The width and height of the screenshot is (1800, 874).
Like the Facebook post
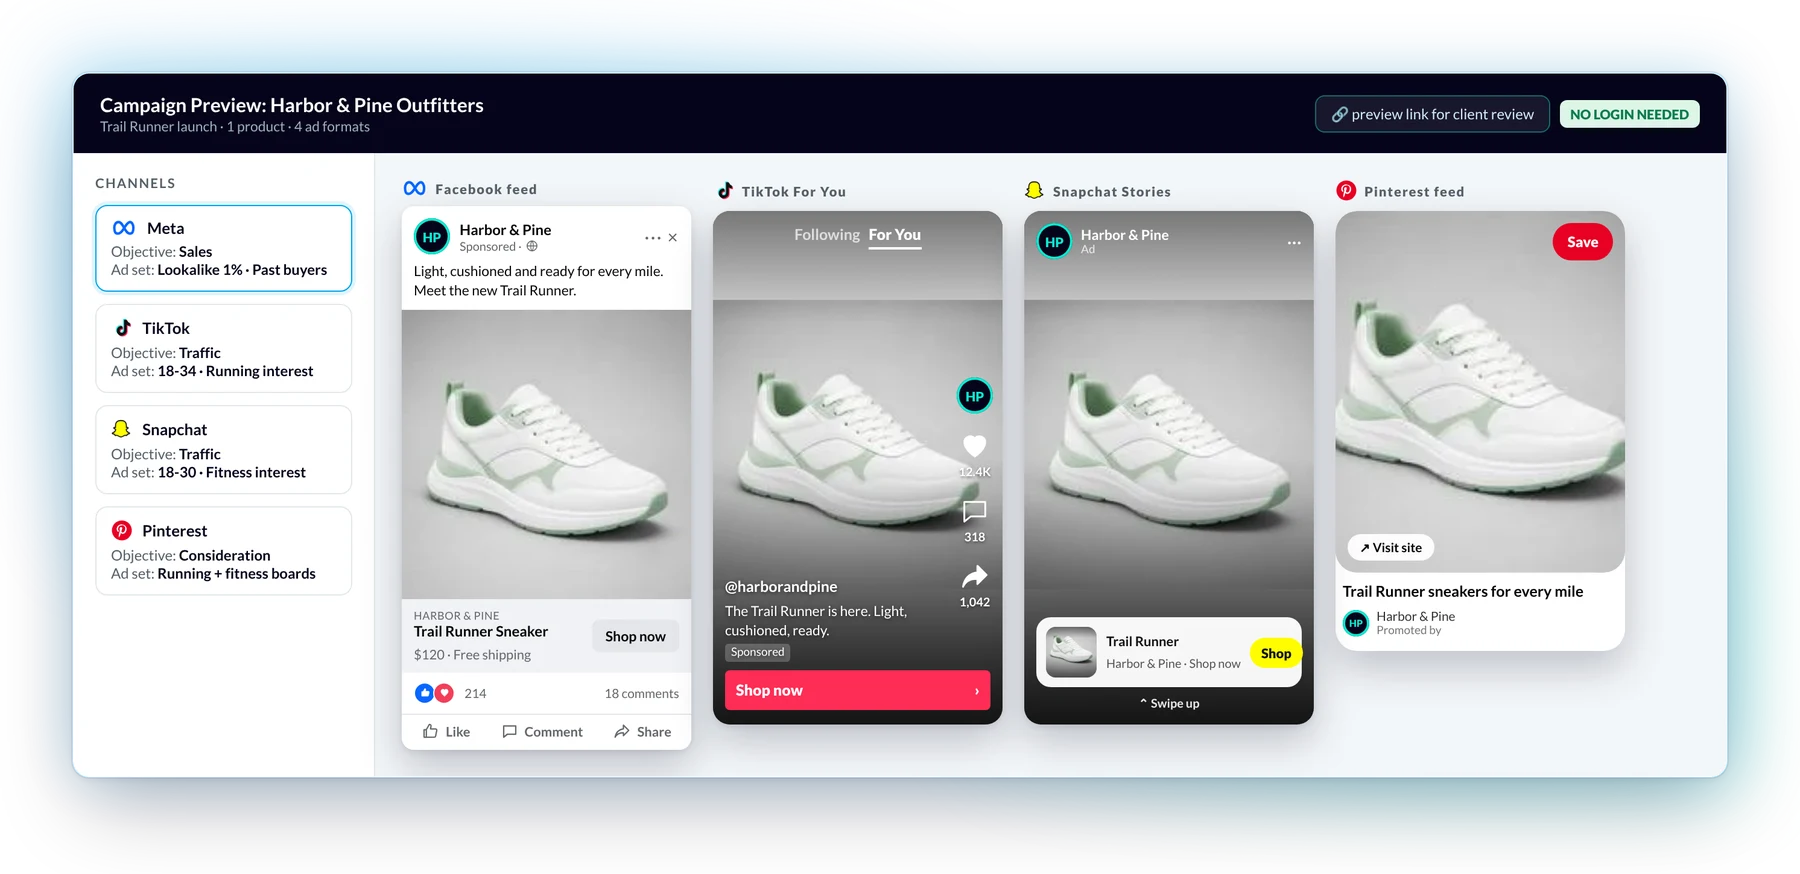tap(446, 732)
